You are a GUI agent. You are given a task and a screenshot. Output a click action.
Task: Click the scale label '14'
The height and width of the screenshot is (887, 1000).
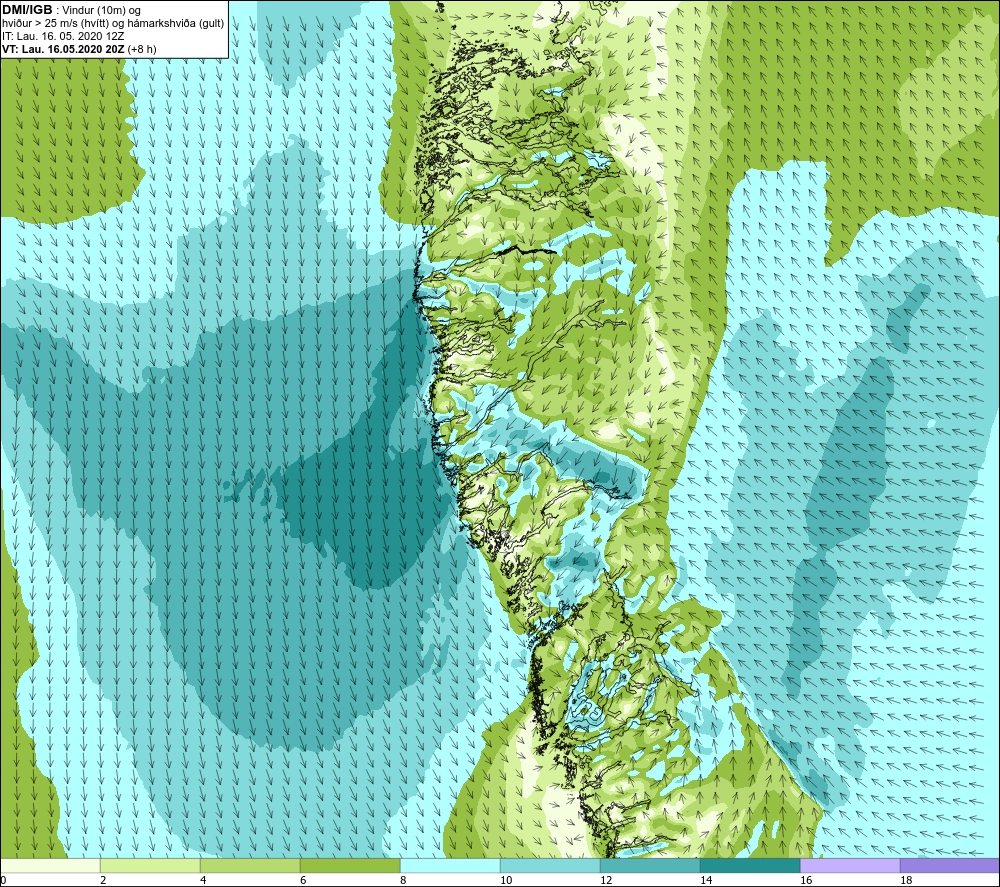[706, 881]
